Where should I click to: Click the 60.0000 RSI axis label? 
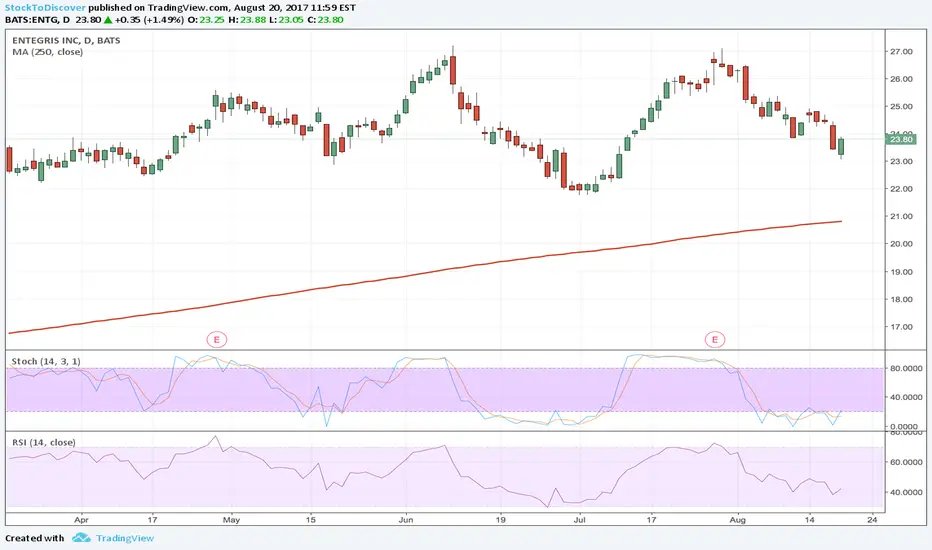pos(905,462)
